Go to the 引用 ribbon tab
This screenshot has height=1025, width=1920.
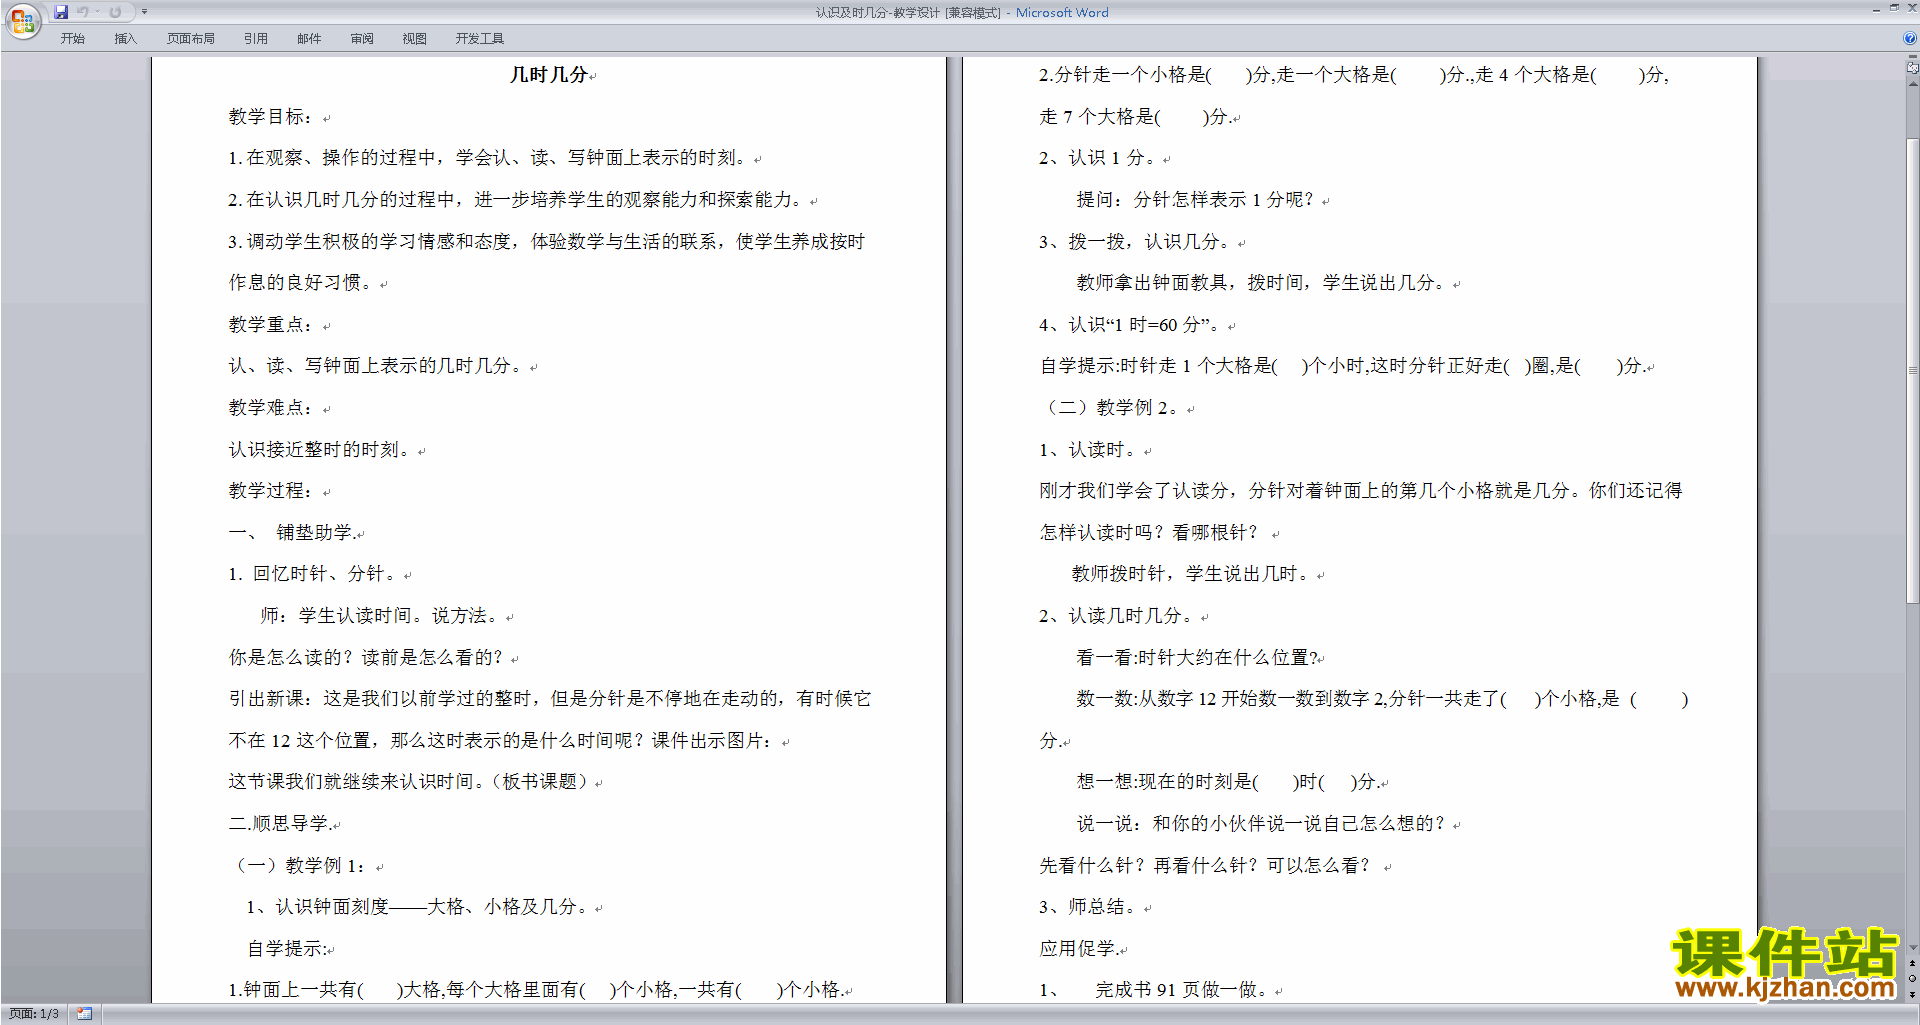[256, 39]
